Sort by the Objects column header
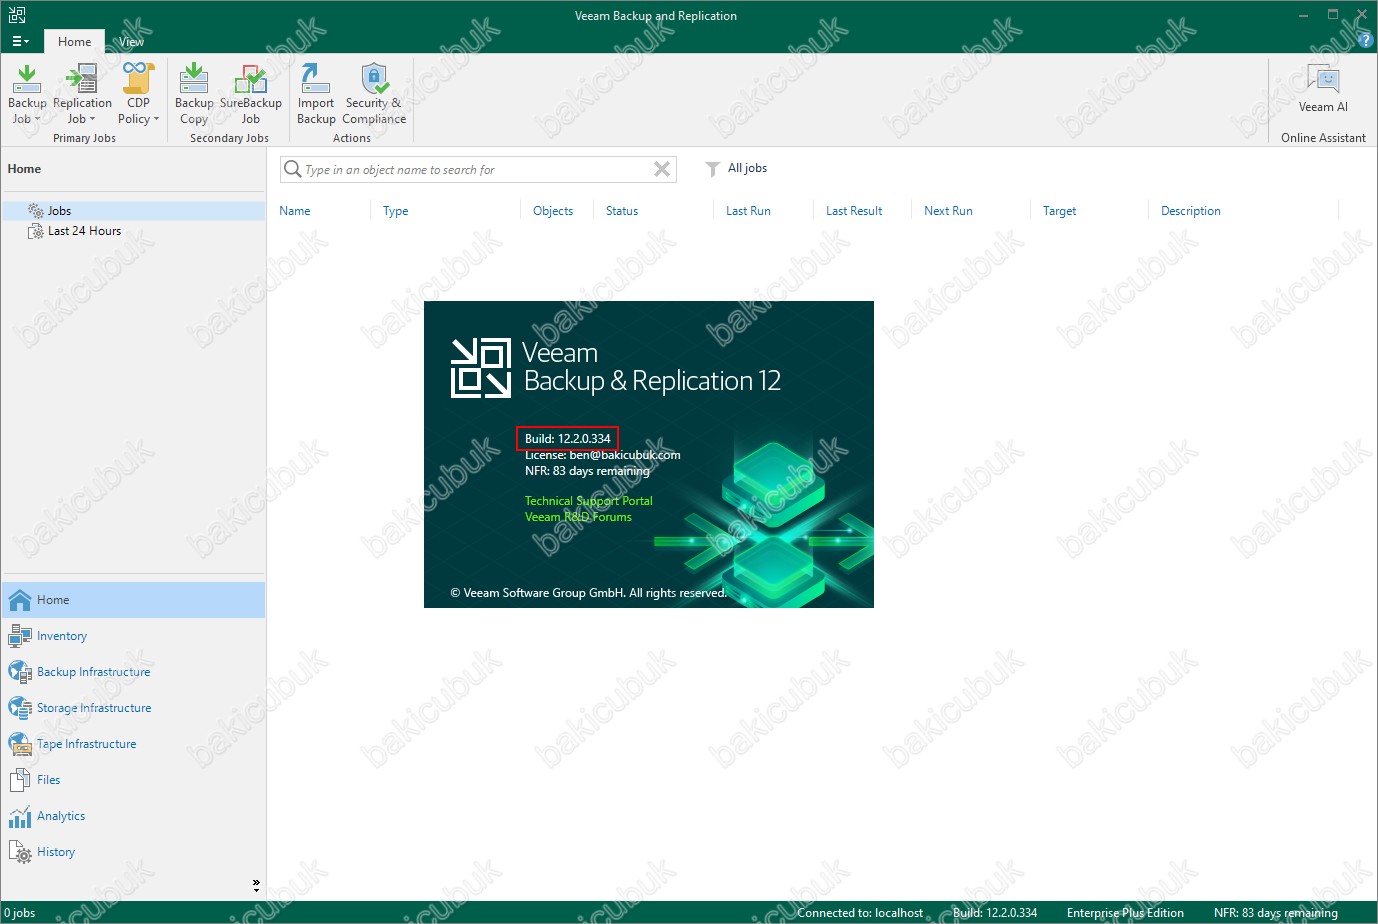The height and width of the screenshot is (924, 1378). point(553,211)
